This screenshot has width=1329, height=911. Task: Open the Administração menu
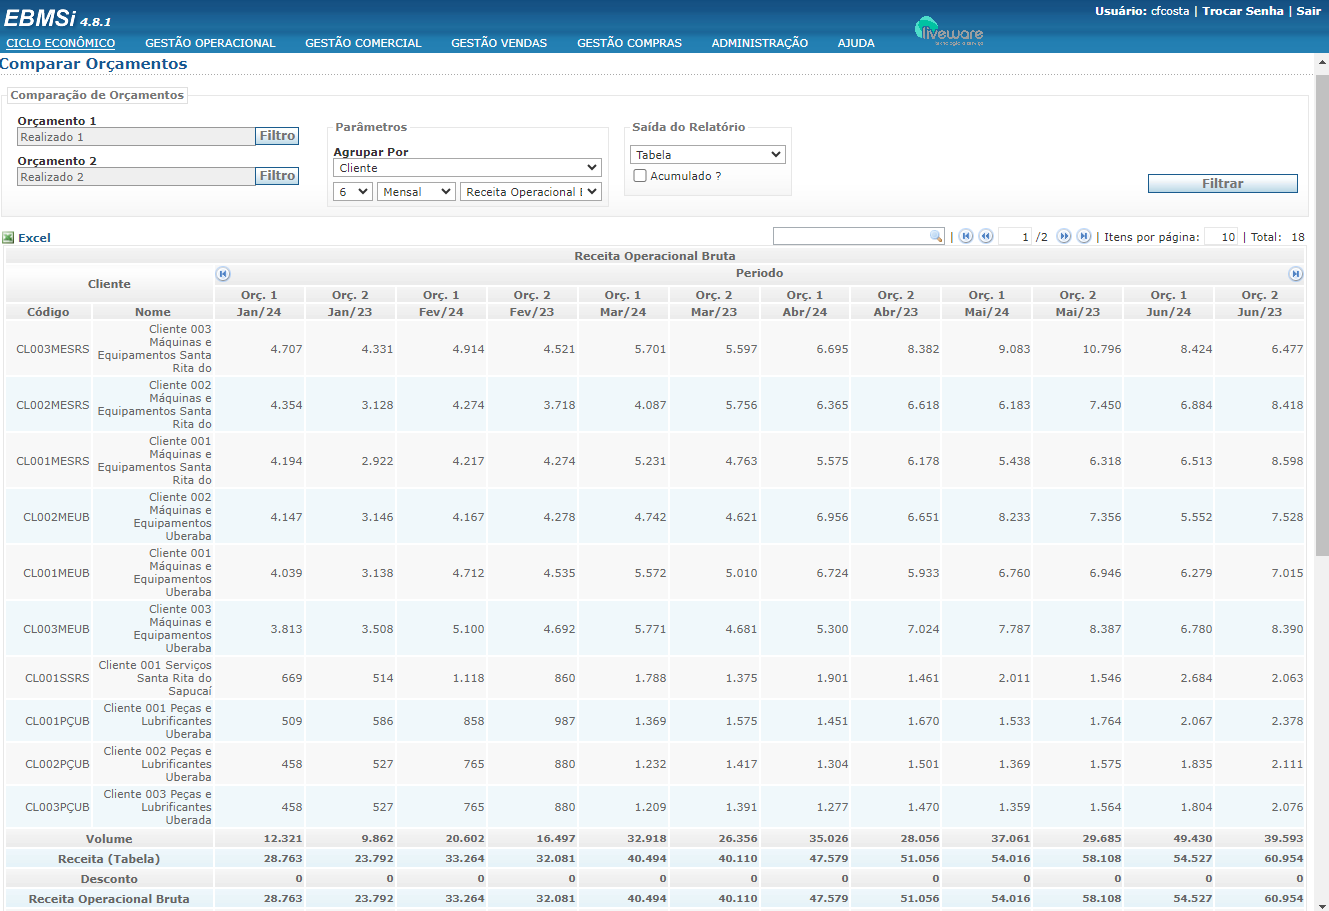(759, 43)
